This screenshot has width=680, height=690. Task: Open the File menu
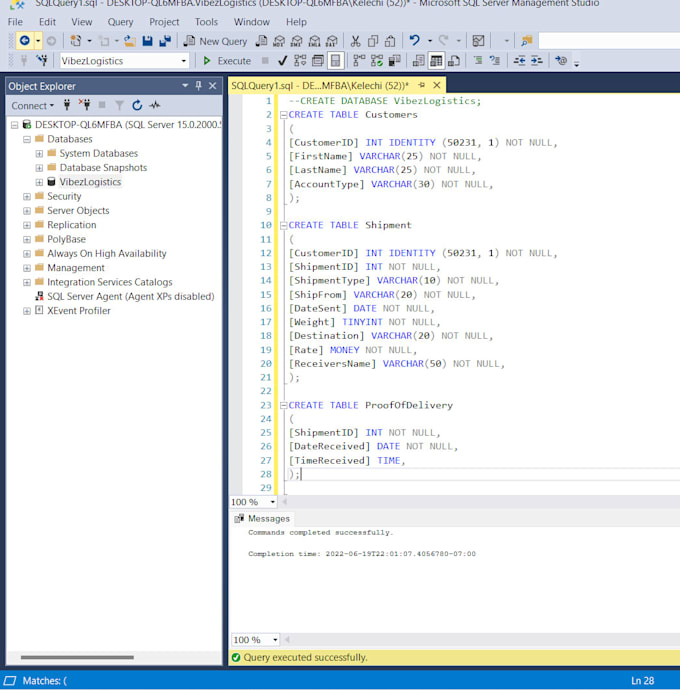(x=15, y=22)
